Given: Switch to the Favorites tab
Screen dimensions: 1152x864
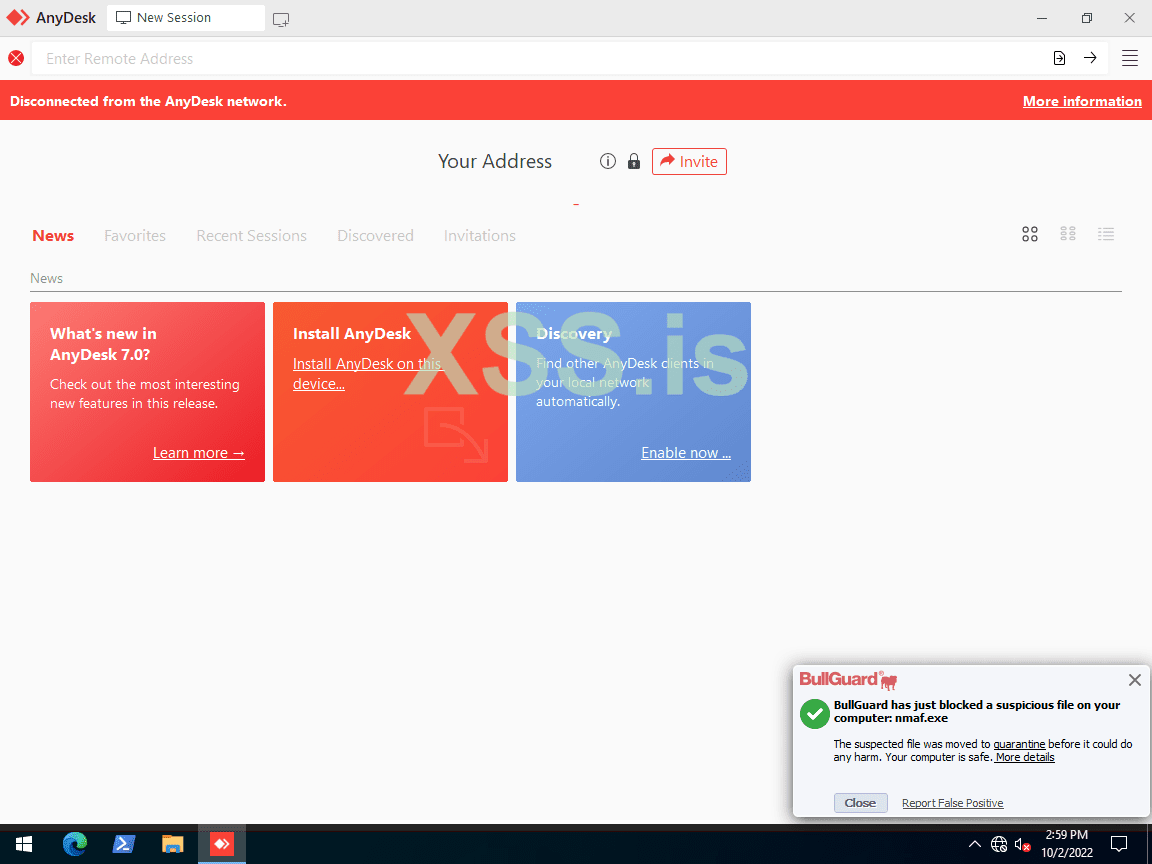Looking at the screenshot, I should pyautogui.click(x=135, y=236).
